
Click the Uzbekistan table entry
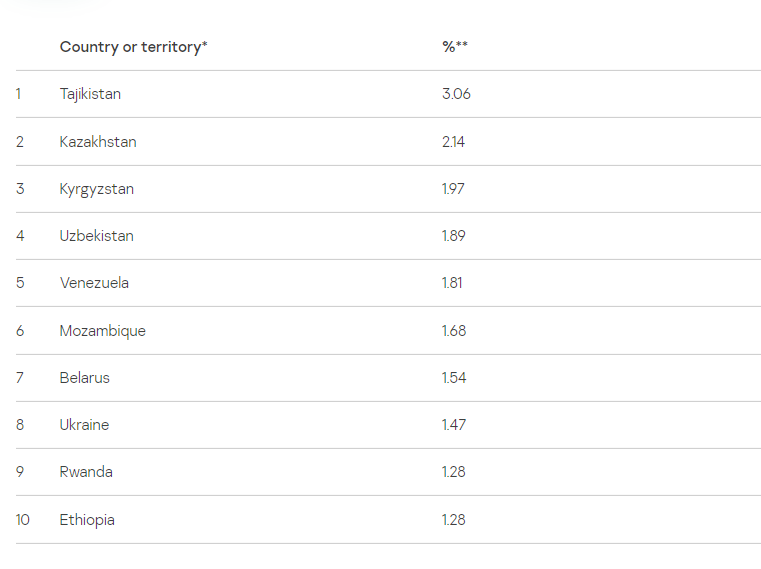click(96, 236)
